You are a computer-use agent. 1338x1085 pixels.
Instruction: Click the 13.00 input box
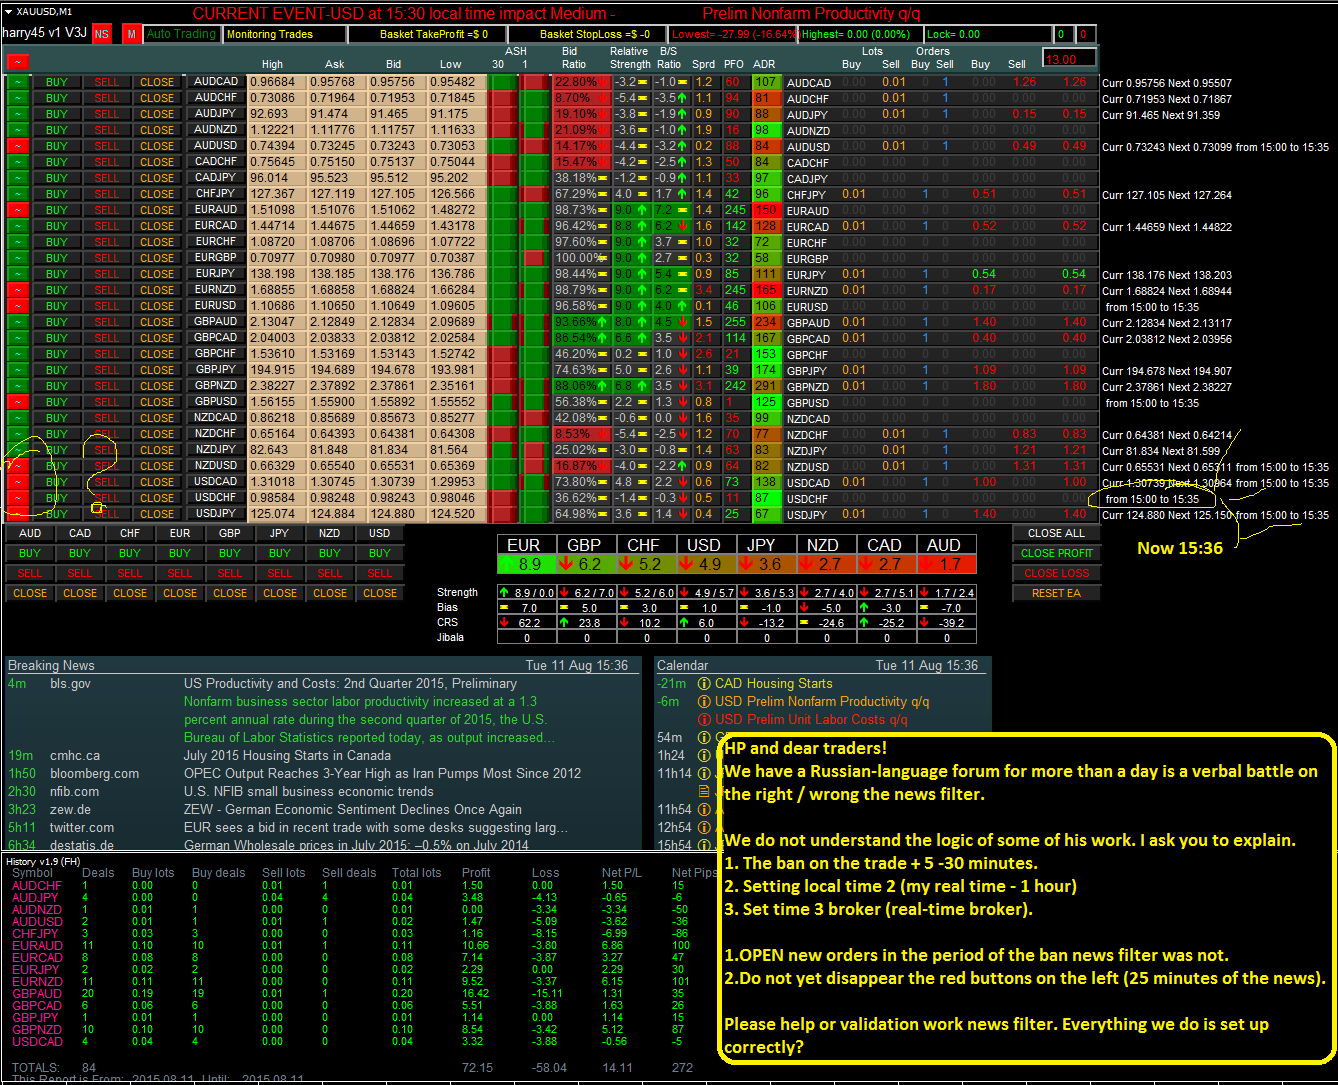coord(1069,58)
